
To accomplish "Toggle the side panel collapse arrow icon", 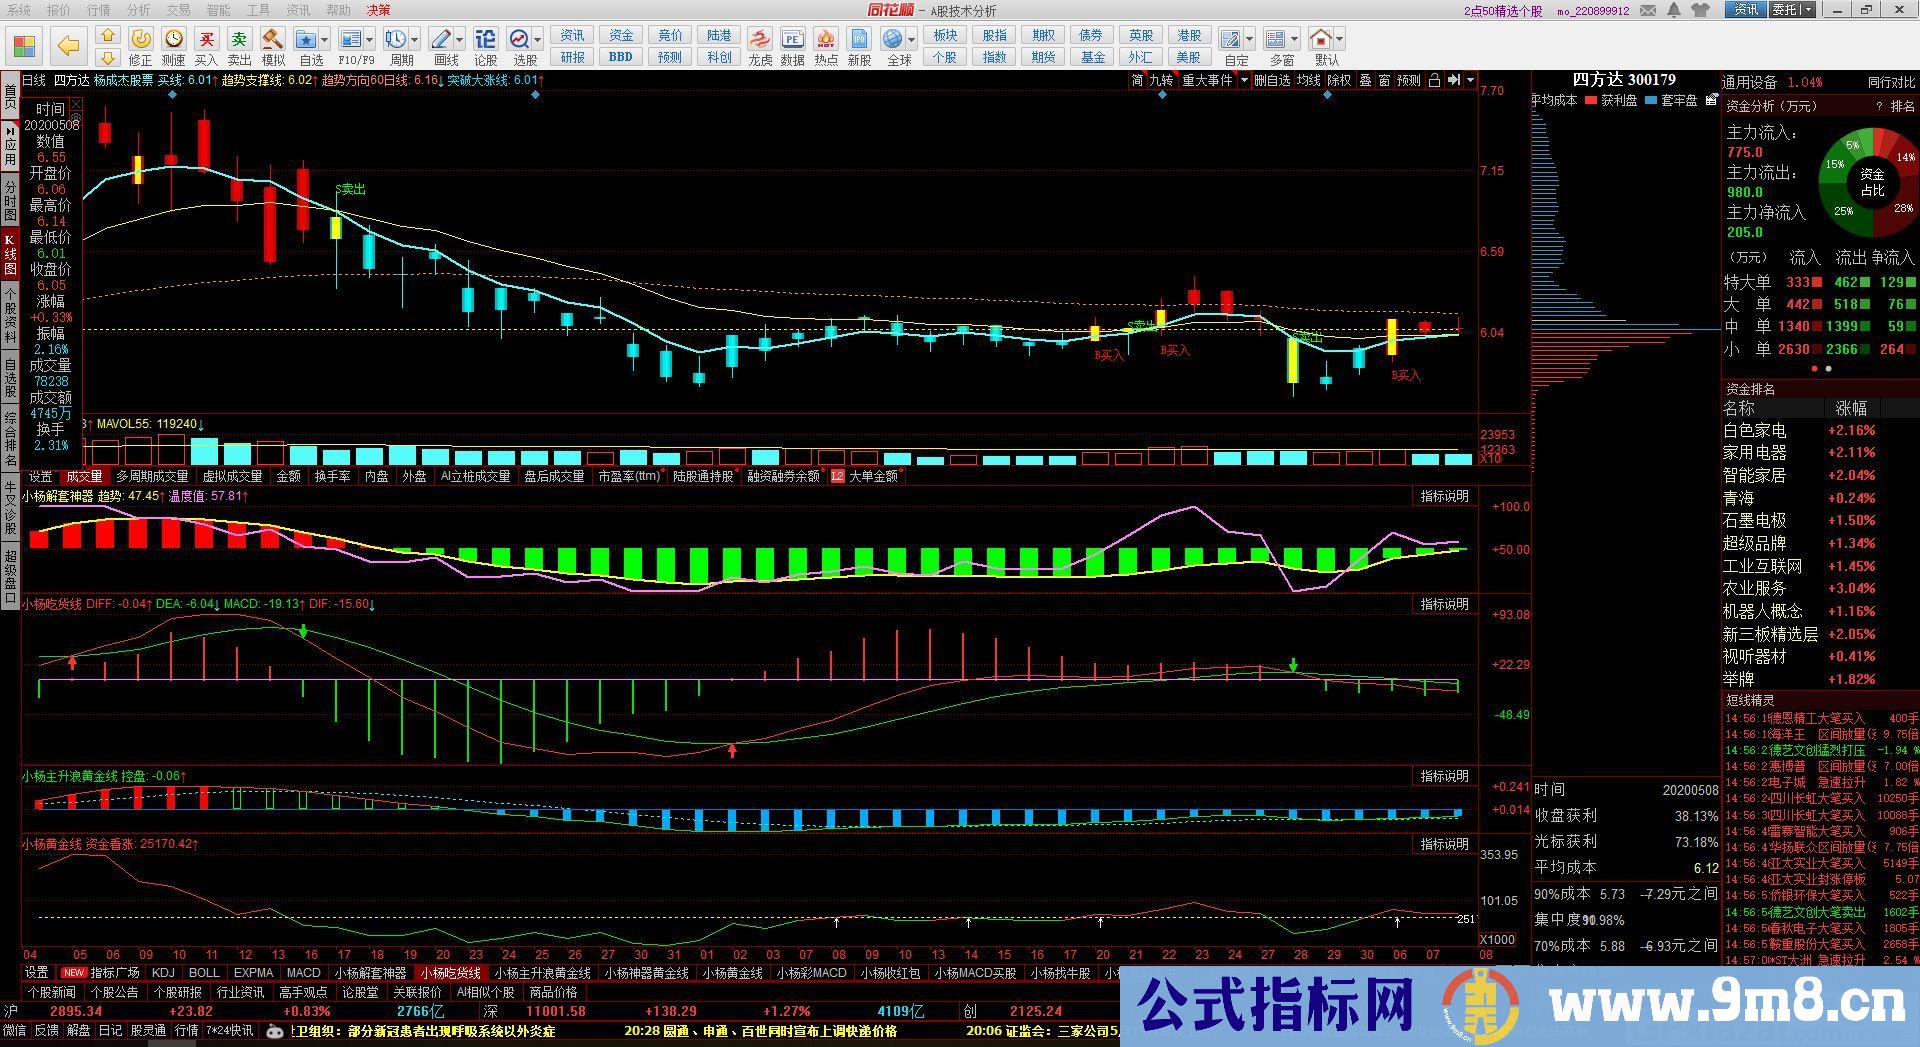I will [x=1454, y=80].
